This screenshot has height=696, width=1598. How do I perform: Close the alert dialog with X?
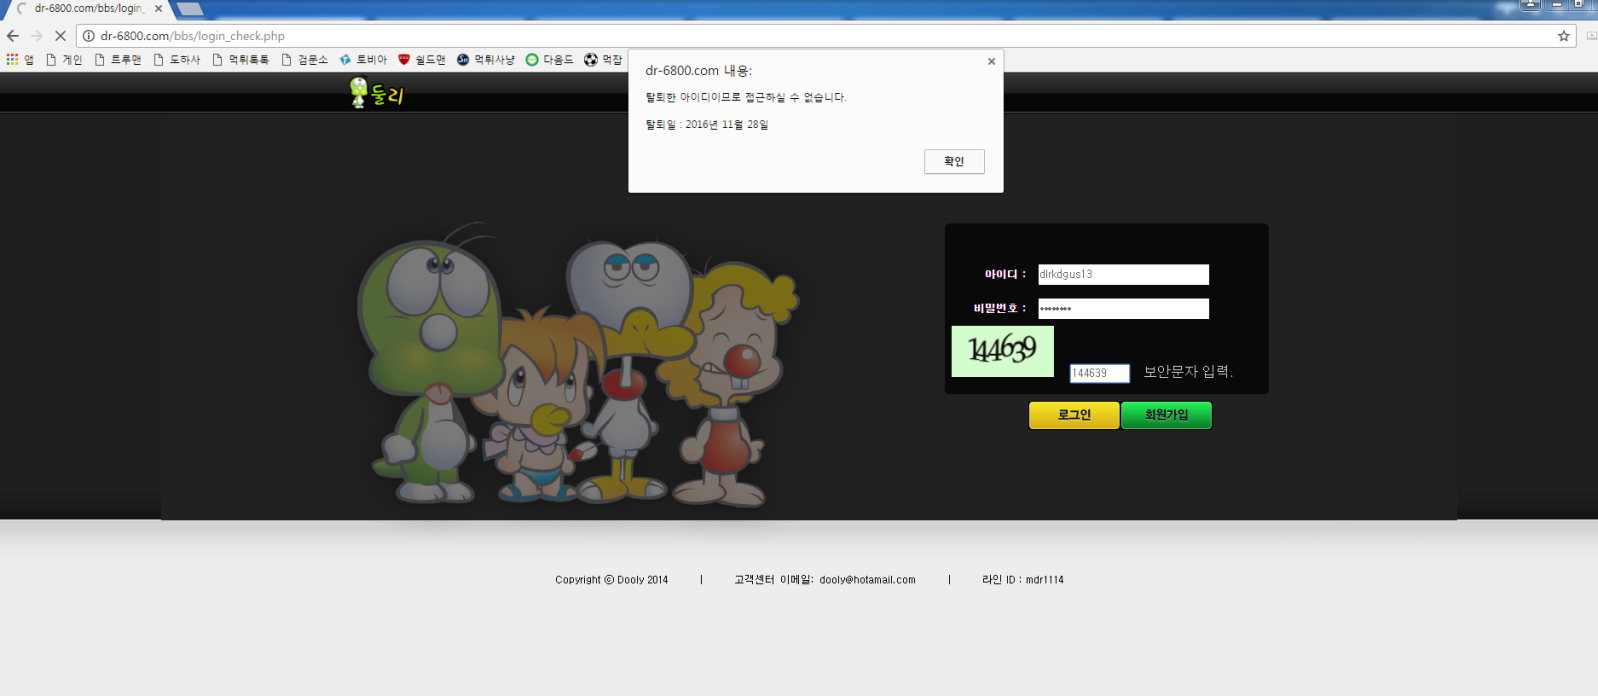[991, 61]
